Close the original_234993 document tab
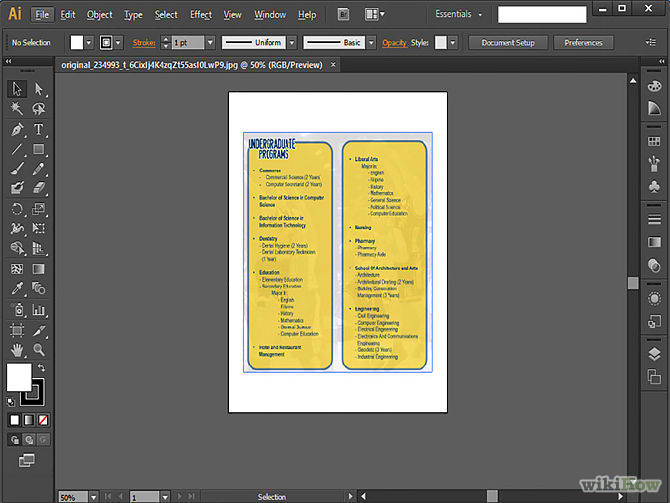The image size is (670, 503). point(333,65)
